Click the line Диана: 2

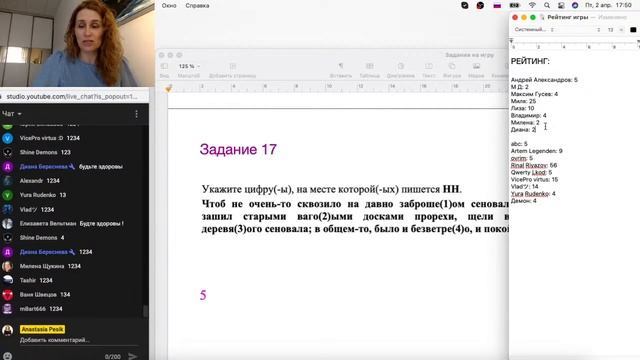[523, 130]
